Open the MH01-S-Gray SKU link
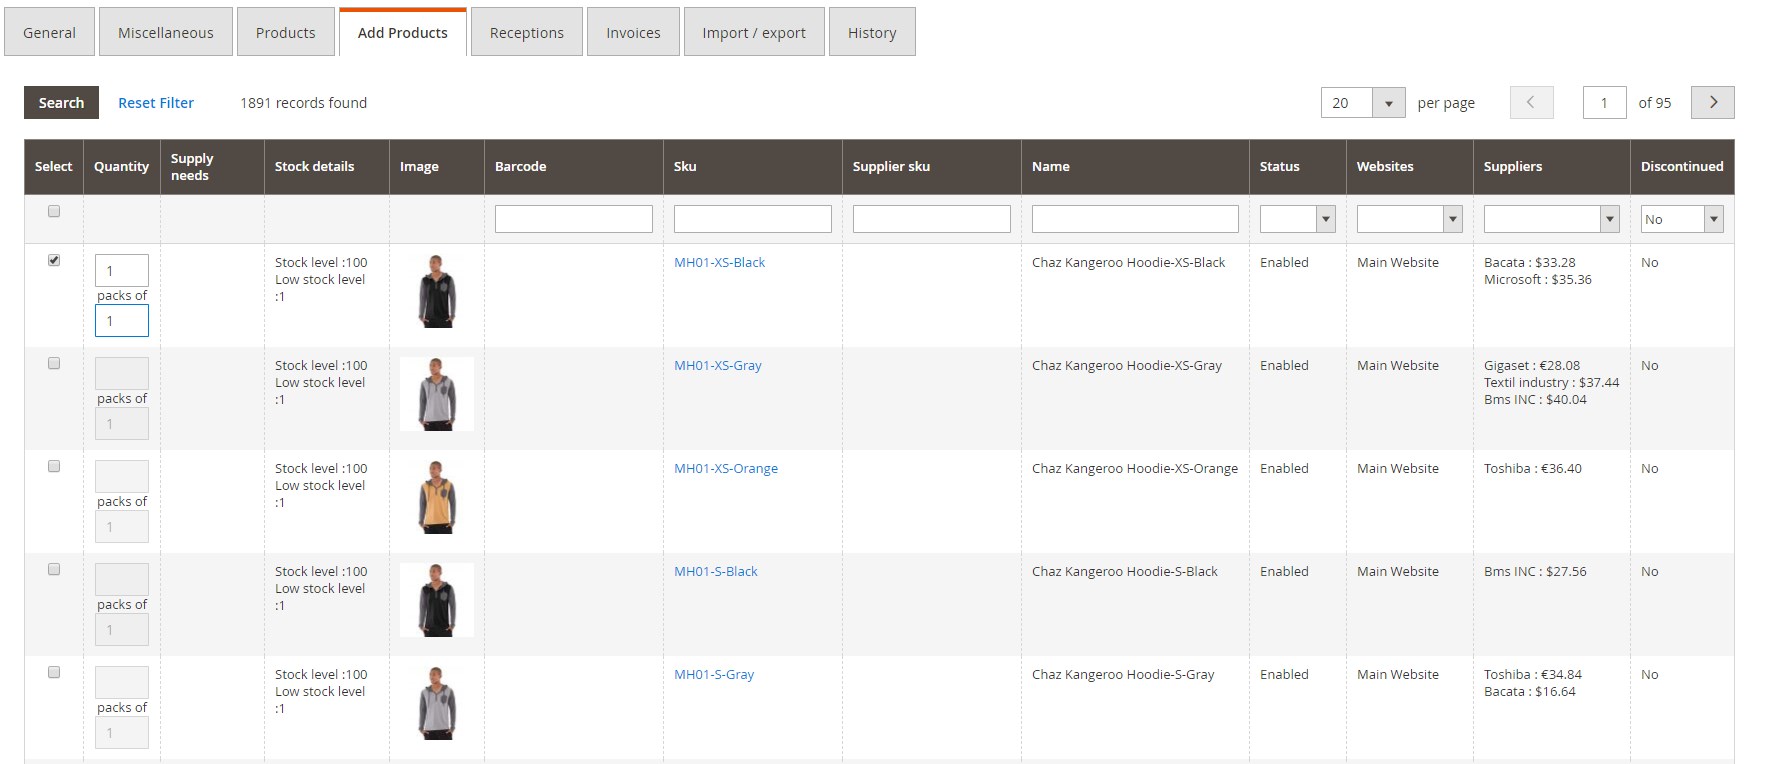The image size is (1770, 764). coord(714,675)
